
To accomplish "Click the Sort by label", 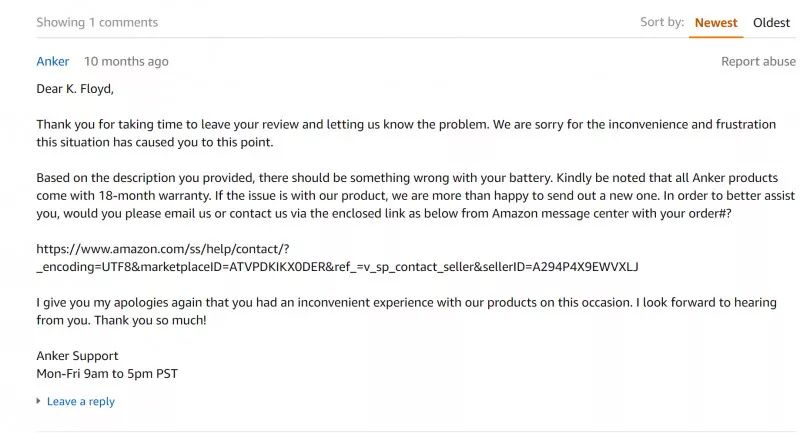I will 662,23.
